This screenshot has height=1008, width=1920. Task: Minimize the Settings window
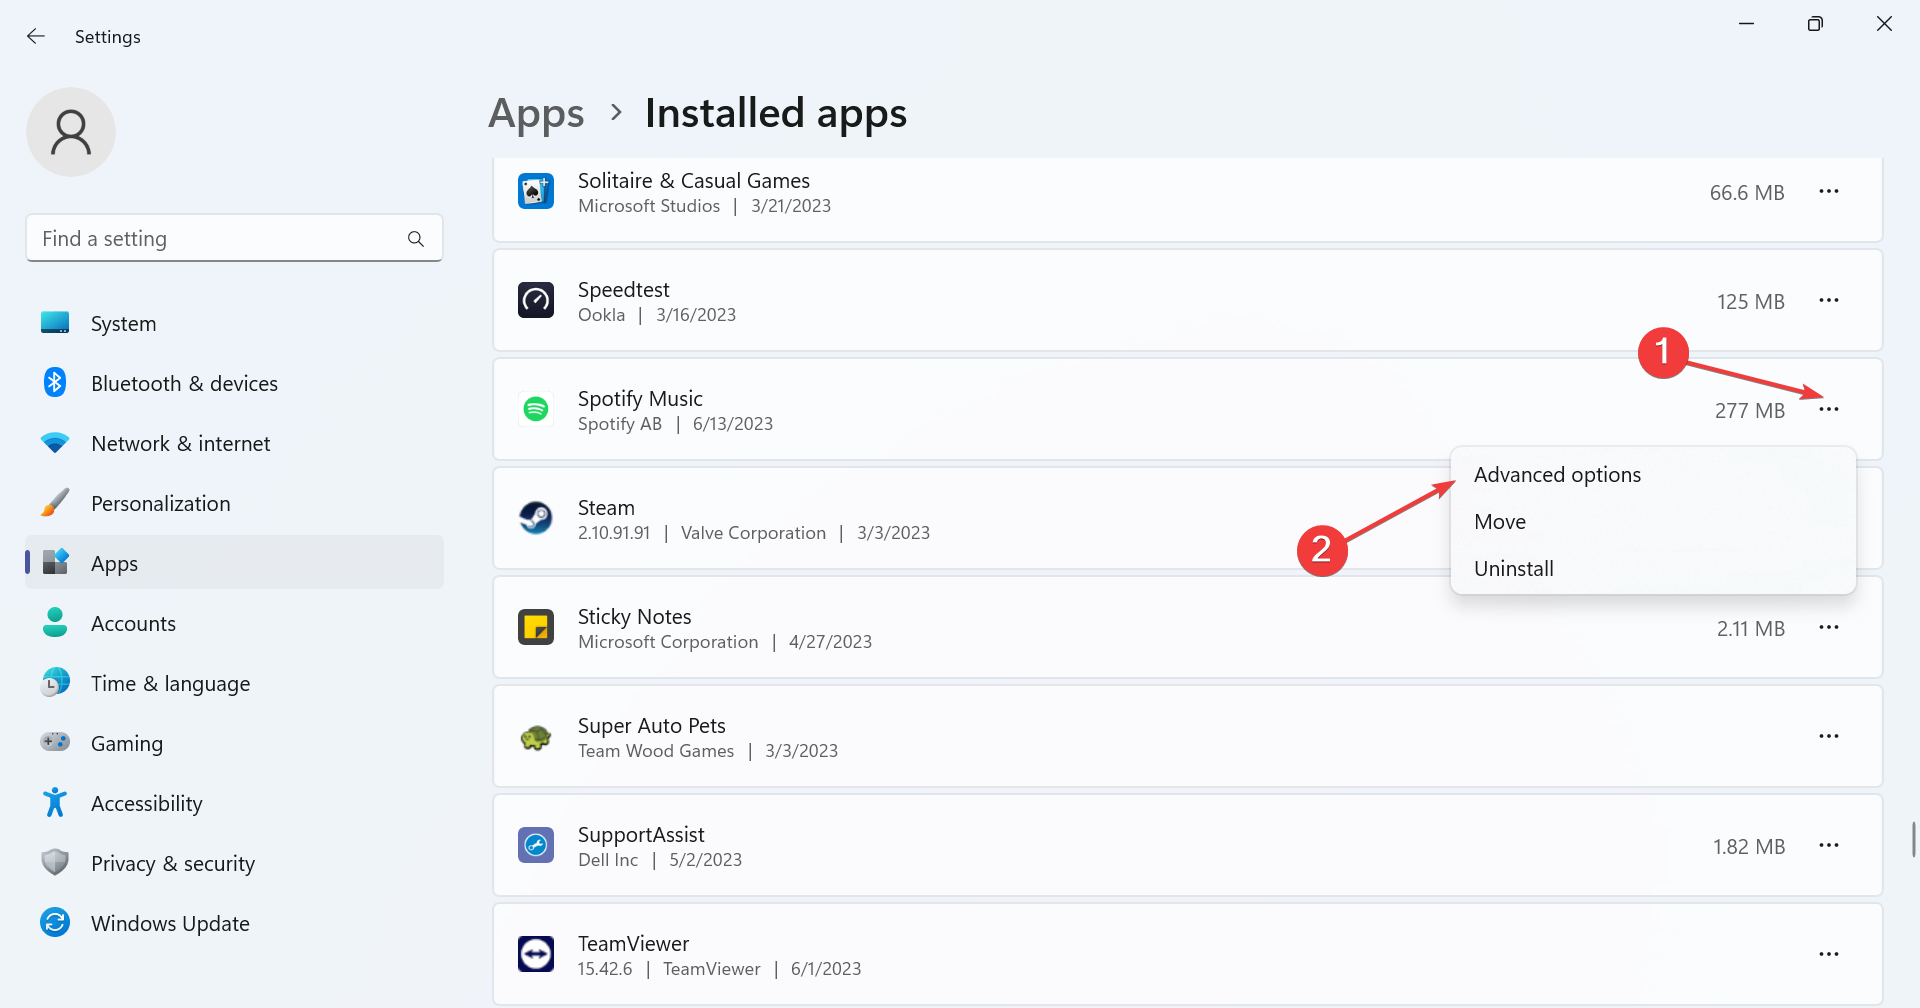pyautogui.click(x=1747, y=24)
